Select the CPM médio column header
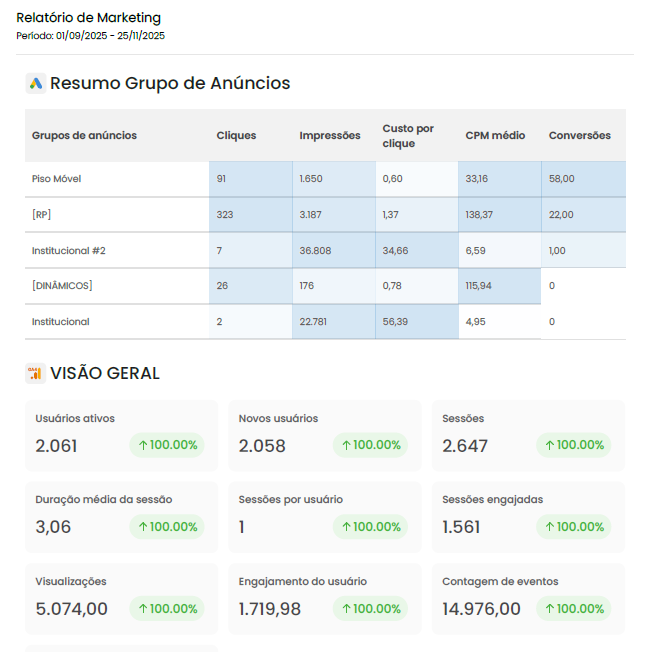Screen dimensions: 662x652 [x=495, y=136]
